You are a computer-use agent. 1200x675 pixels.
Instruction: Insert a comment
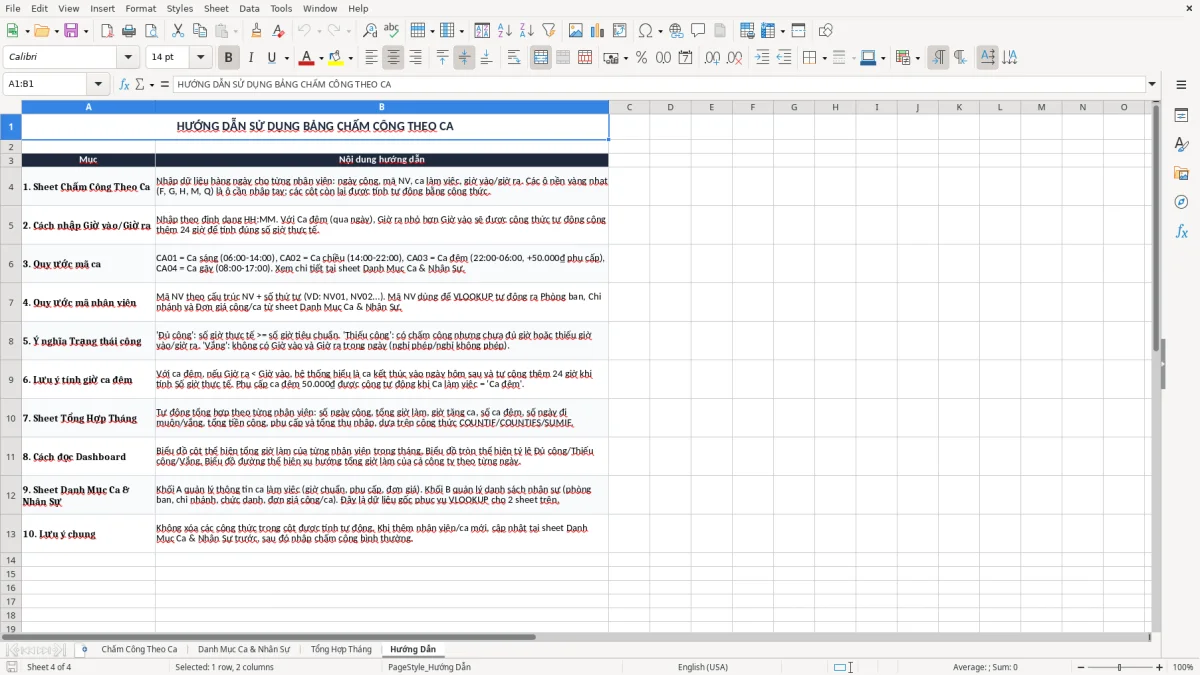(698, 31)
